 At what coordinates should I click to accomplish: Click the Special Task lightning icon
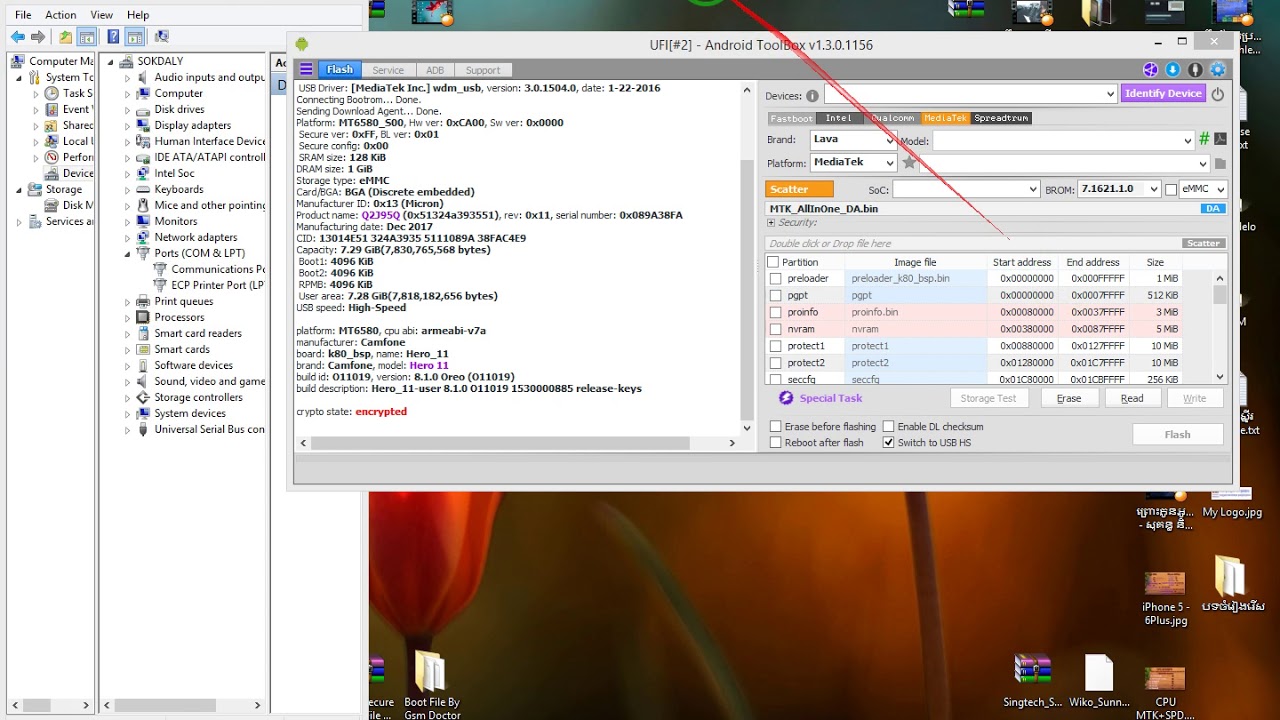click(x=786, y=398)
